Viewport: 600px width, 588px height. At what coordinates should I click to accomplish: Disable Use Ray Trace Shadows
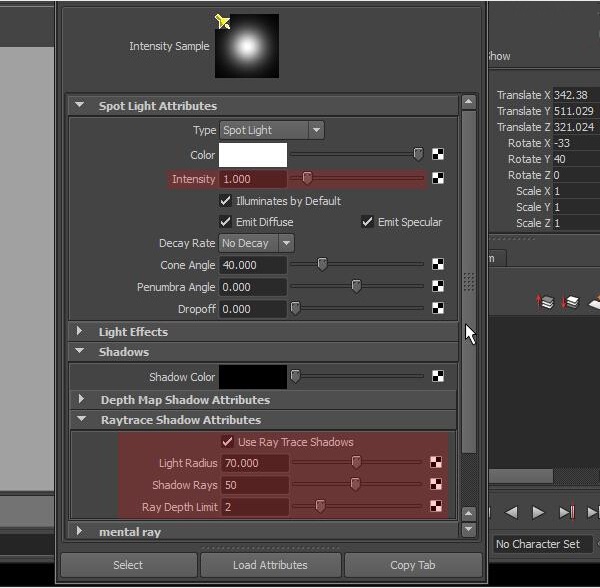[x=227, y=442]
